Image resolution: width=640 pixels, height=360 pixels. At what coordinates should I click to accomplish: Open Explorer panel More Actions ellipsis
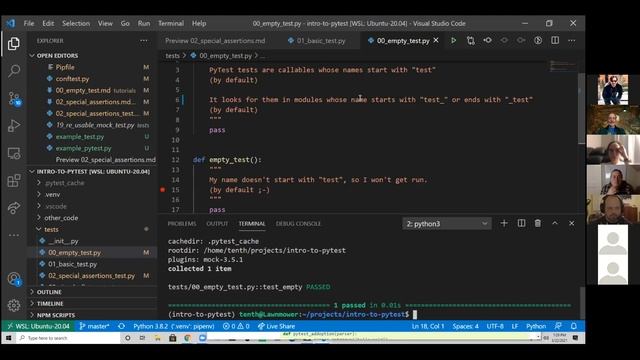click(x=144, y=40)
